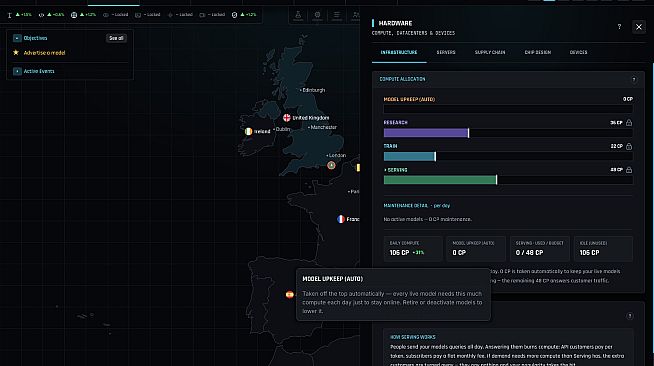Viewport: 654px width, 366px height.
Task: Close the Hardware panel
Action: (x=639, y=27)
